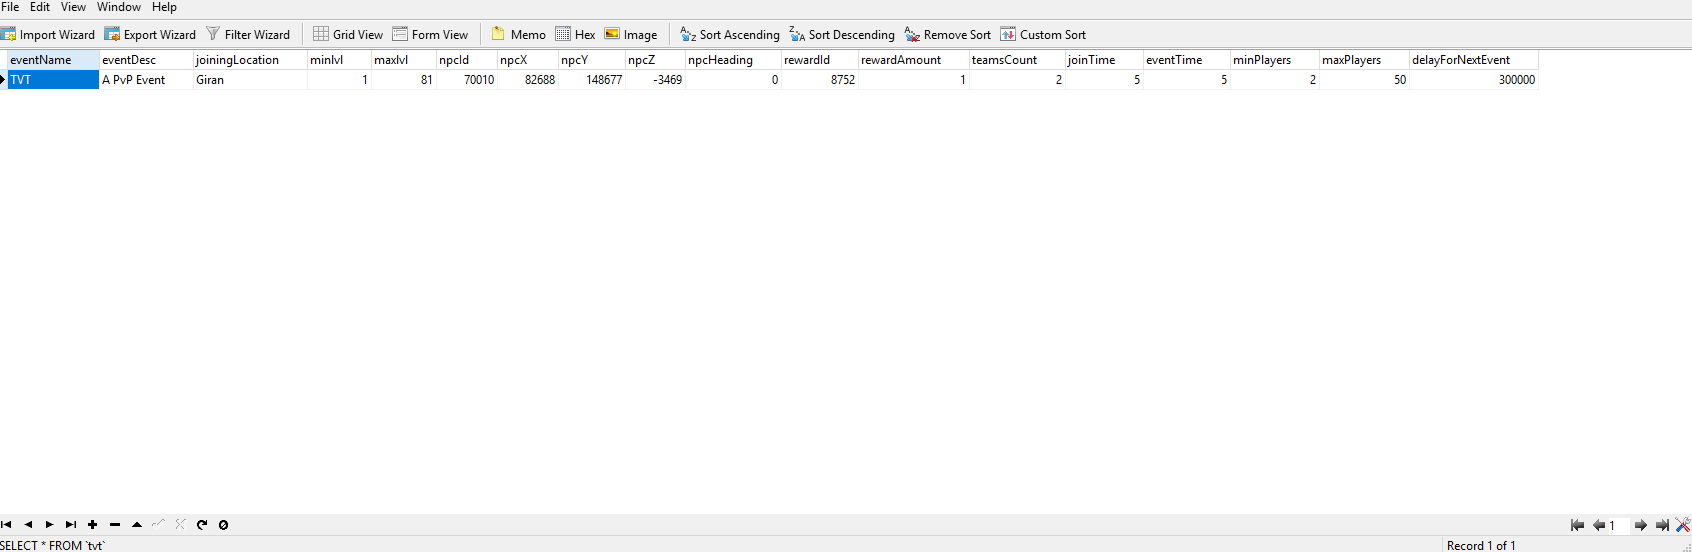Click the SELECT * FROM tvt status text
This screenshot has height=552, width=1692.
pos(52,545)
